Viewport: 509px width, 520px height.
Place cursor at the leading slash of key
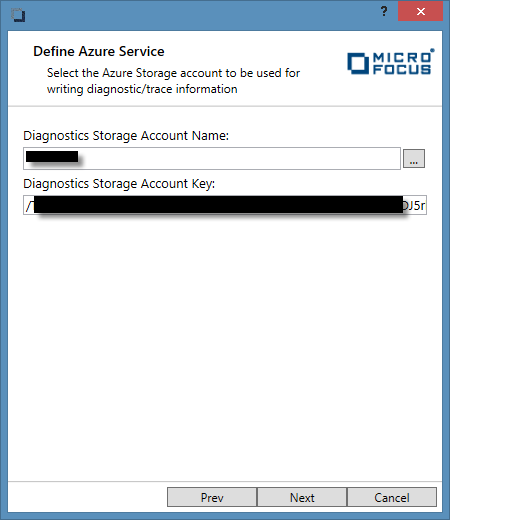pyautogui.click(x=29, y=206)
